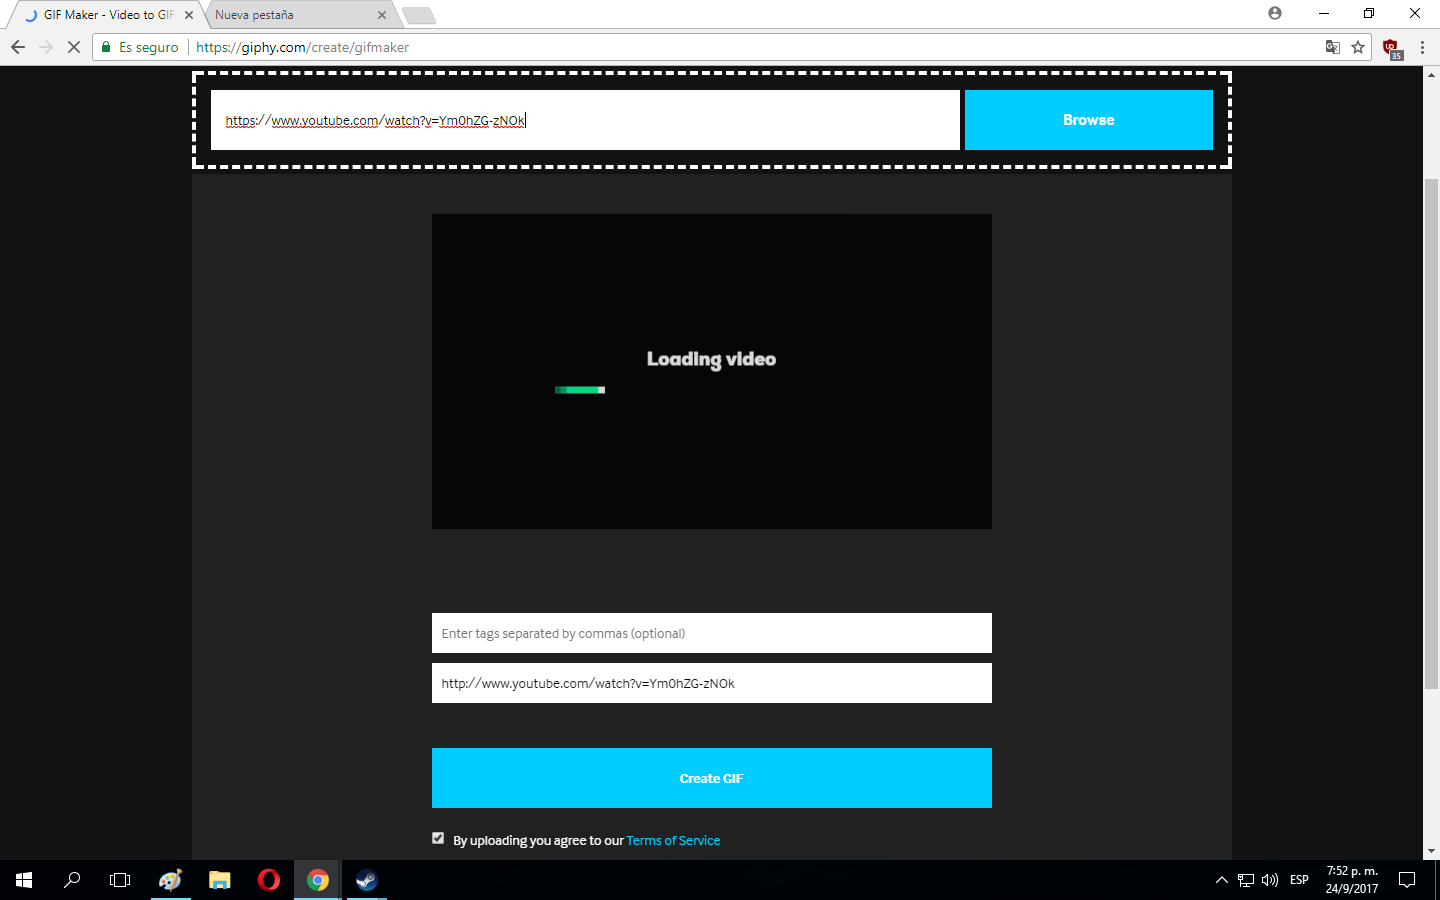Click the Chrome user profile icon
The image size is (1440, 900).
click(x=1275, y=13)
